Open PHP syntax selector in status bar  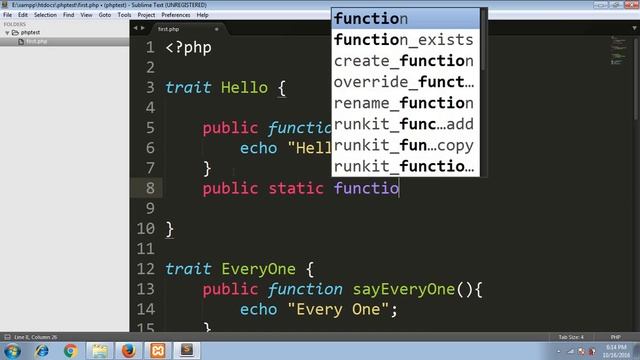coord(616,337)
